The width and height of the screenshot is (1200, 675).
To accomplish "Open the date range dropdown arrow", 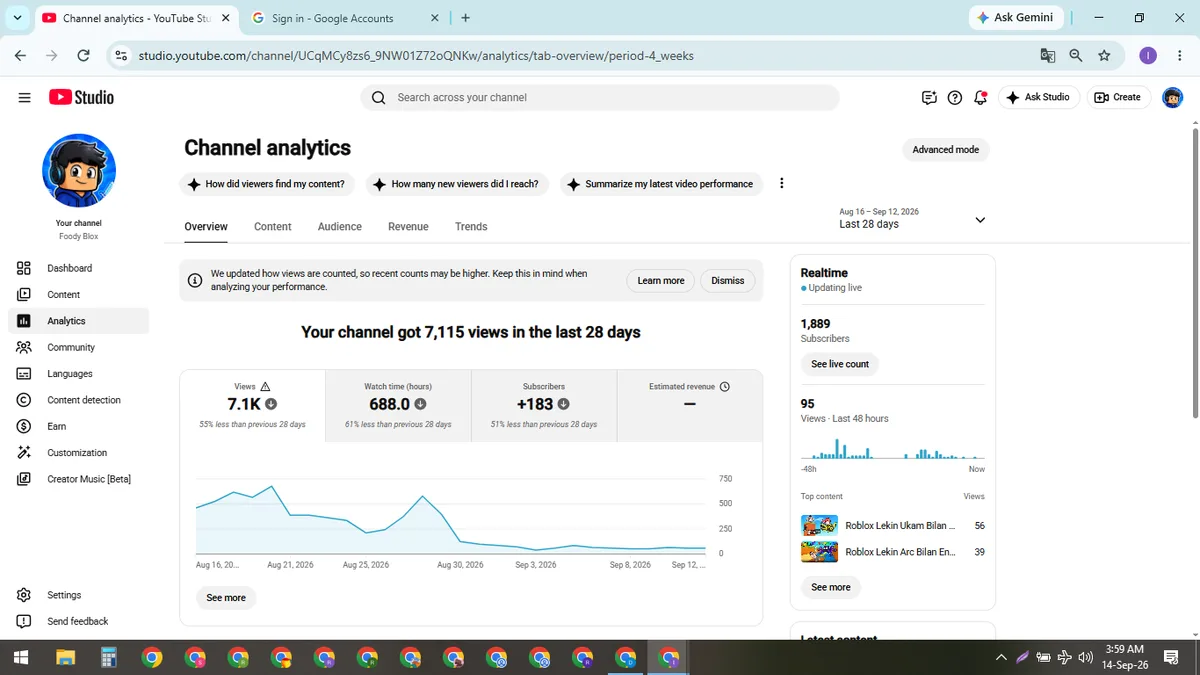I will point(980,220).
